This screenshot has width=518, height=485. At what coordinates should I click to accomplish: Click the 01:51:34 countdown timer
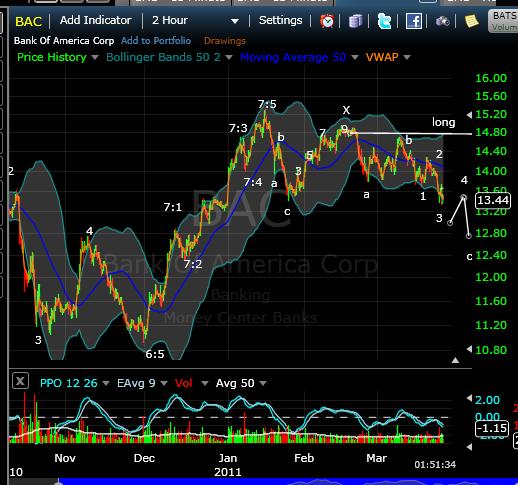click(435, 464)
